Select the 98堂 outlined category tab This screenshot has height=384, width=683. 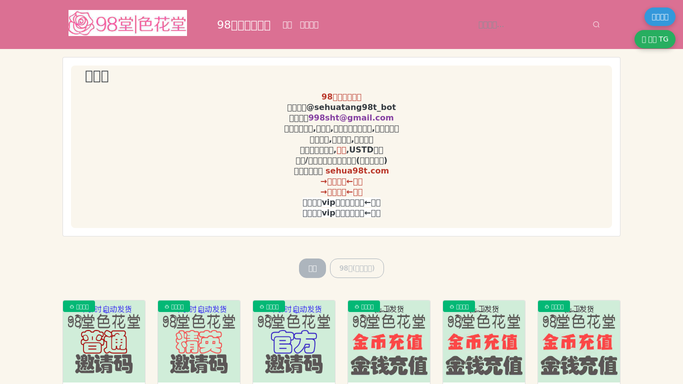(357, 268)
